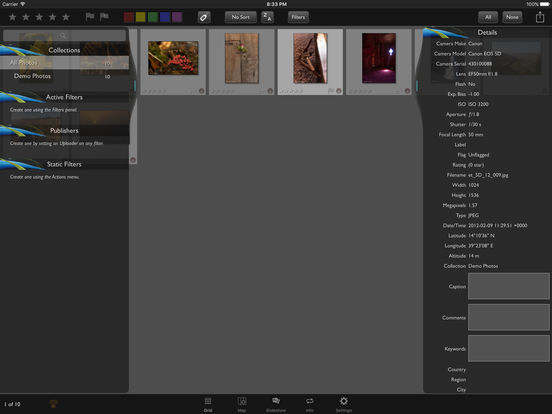Open the Settings gear icon
Viewport: 552px width, 414px height.
(x=344, y=404)
